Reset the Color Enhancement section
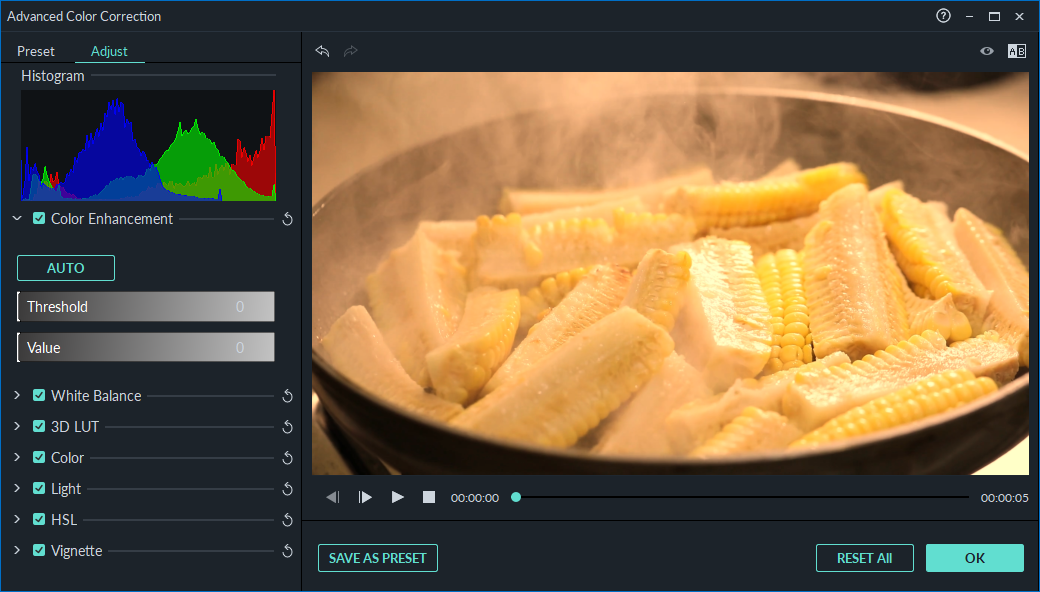 click(287, 219)
